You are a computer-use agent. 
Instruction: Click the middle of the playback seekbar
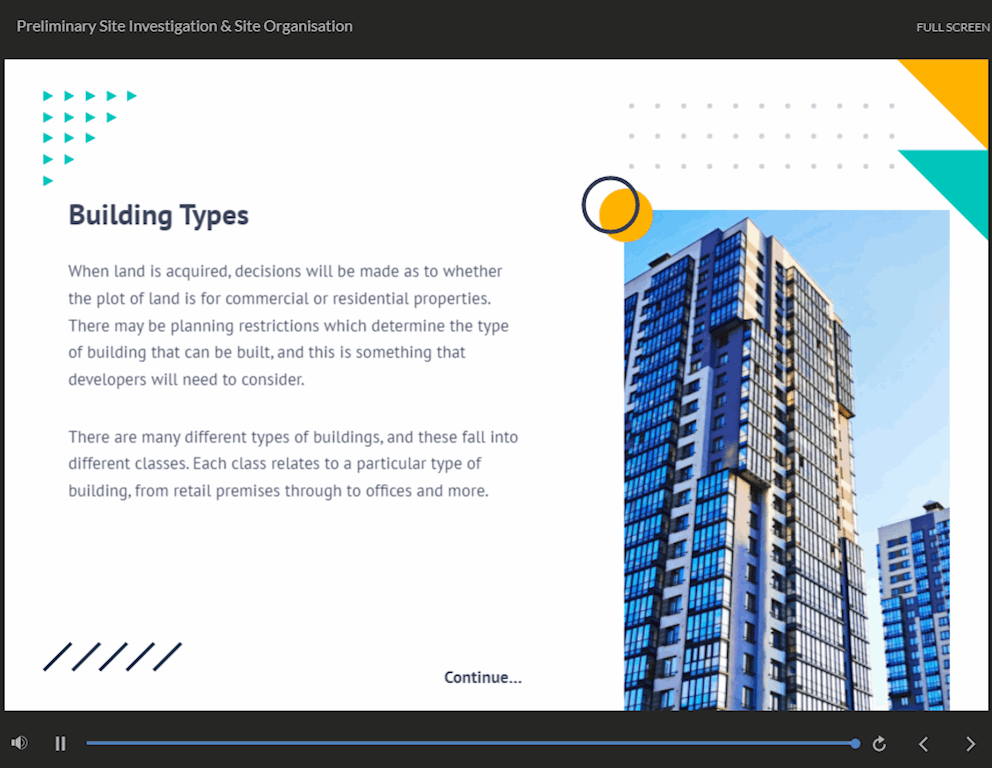coord(471,743)
